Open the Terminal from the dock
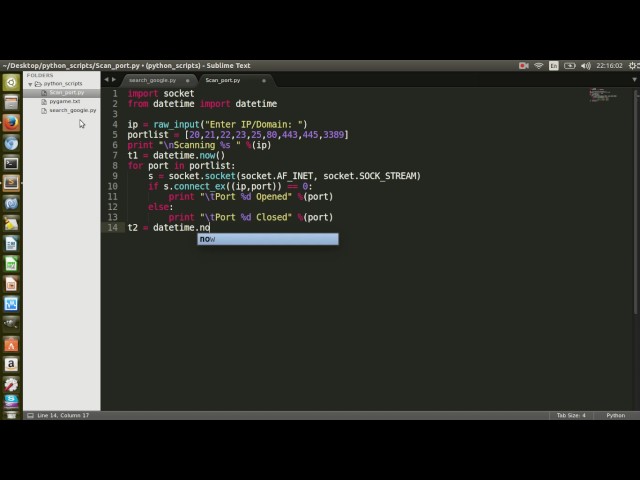The height and width of the screenshot is (480, 640). [11, 163]
